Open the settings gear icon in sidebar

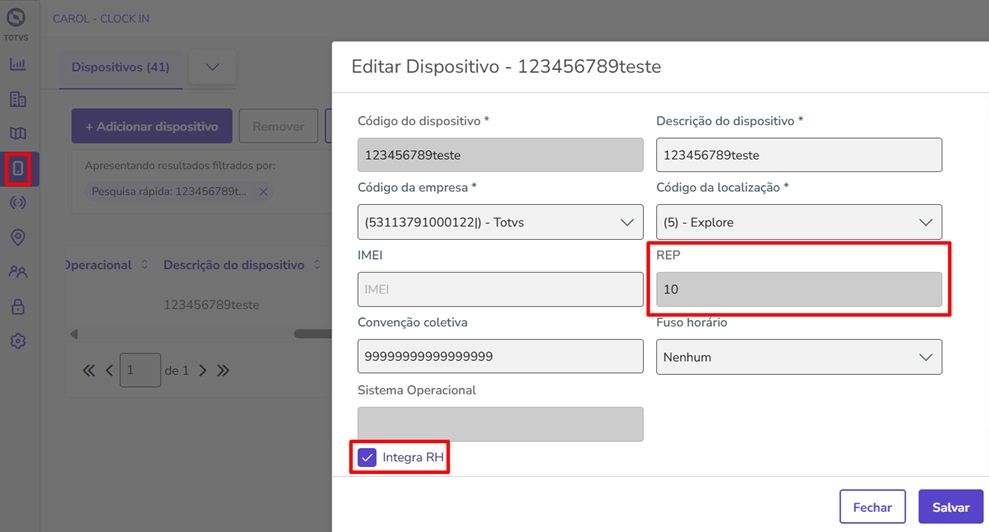18,341
